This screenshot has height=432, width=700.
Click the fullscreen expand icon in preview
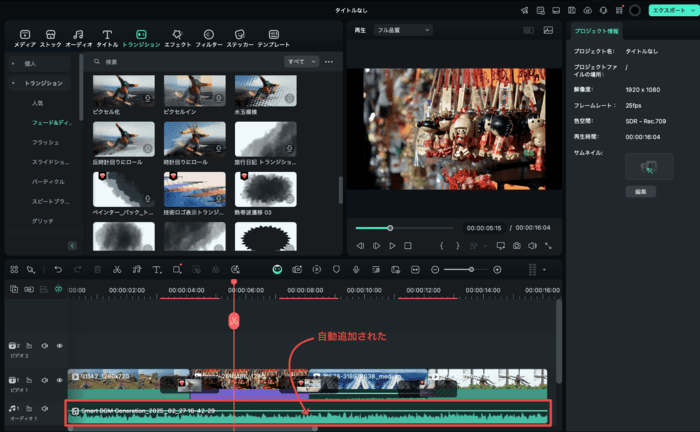[x=549, y=245]
